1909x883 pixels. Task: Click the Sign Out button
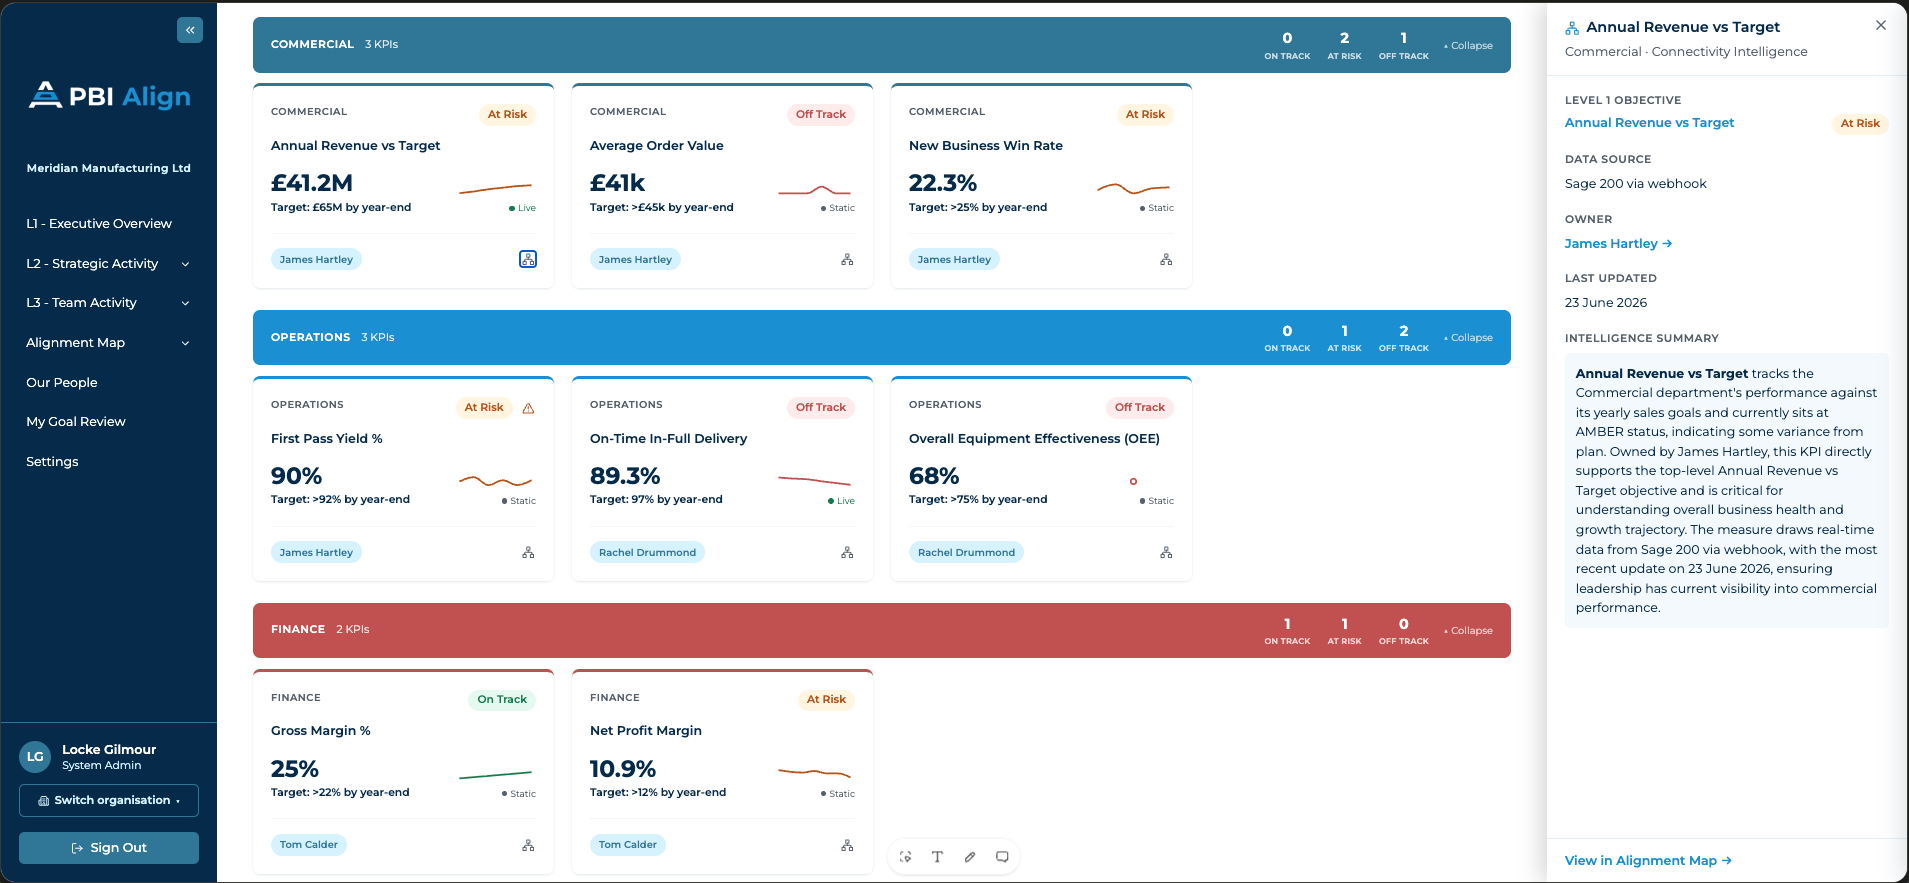[x=109, y=848]
